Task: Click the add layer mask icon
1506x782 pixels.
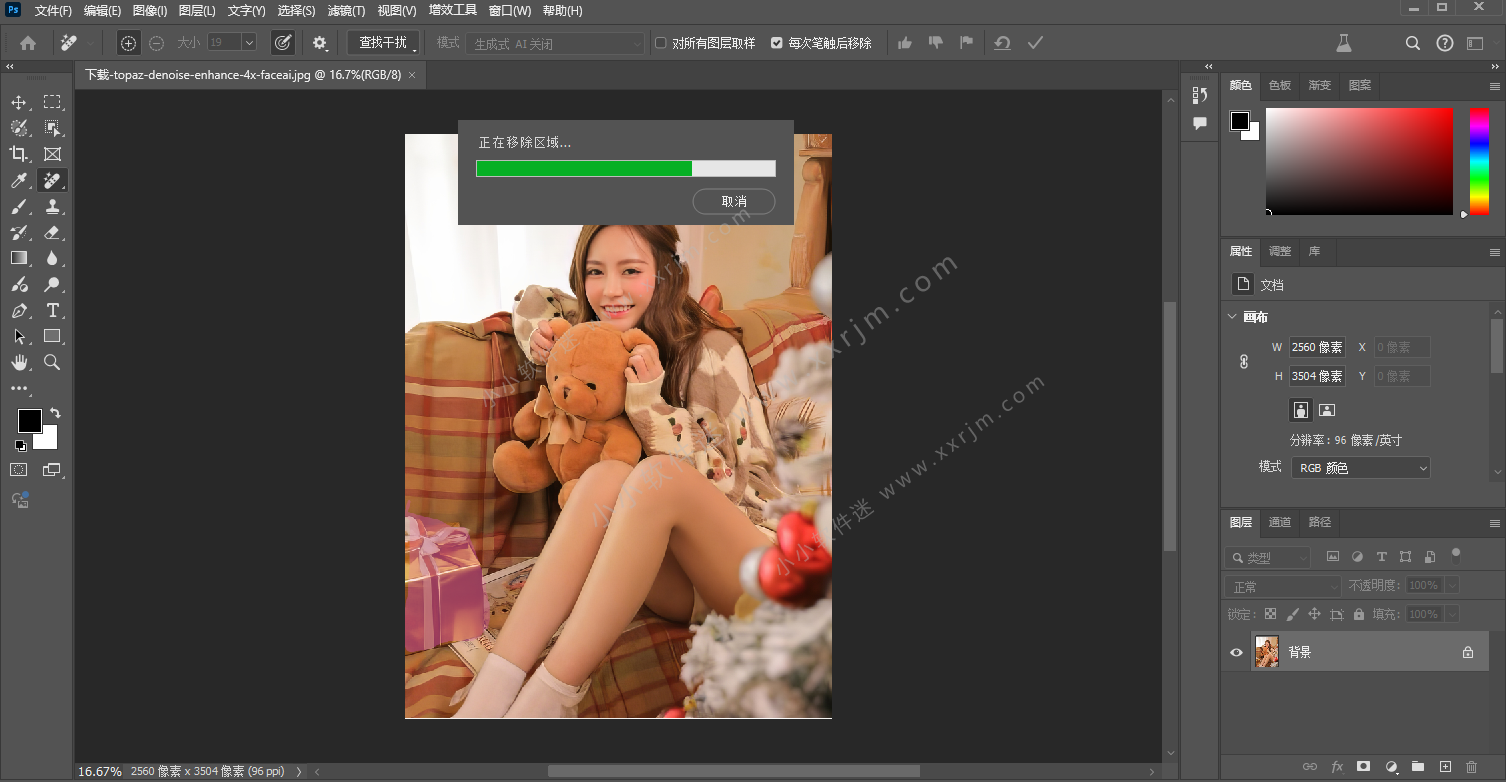Action: click(1363, 767)
